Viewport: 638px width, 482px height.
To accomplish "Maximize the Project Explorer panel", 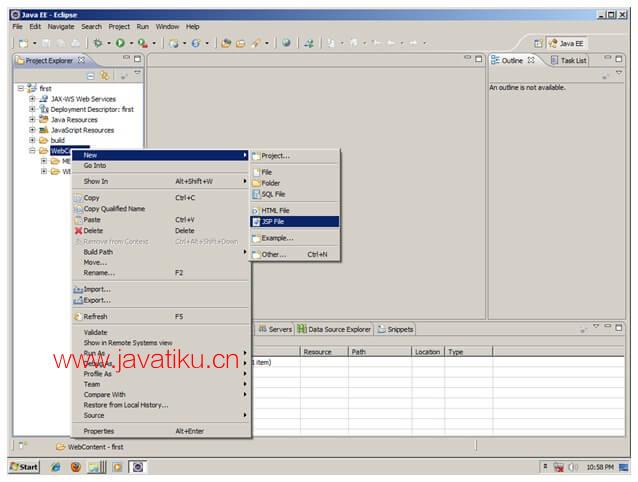I will pos(138,59).
